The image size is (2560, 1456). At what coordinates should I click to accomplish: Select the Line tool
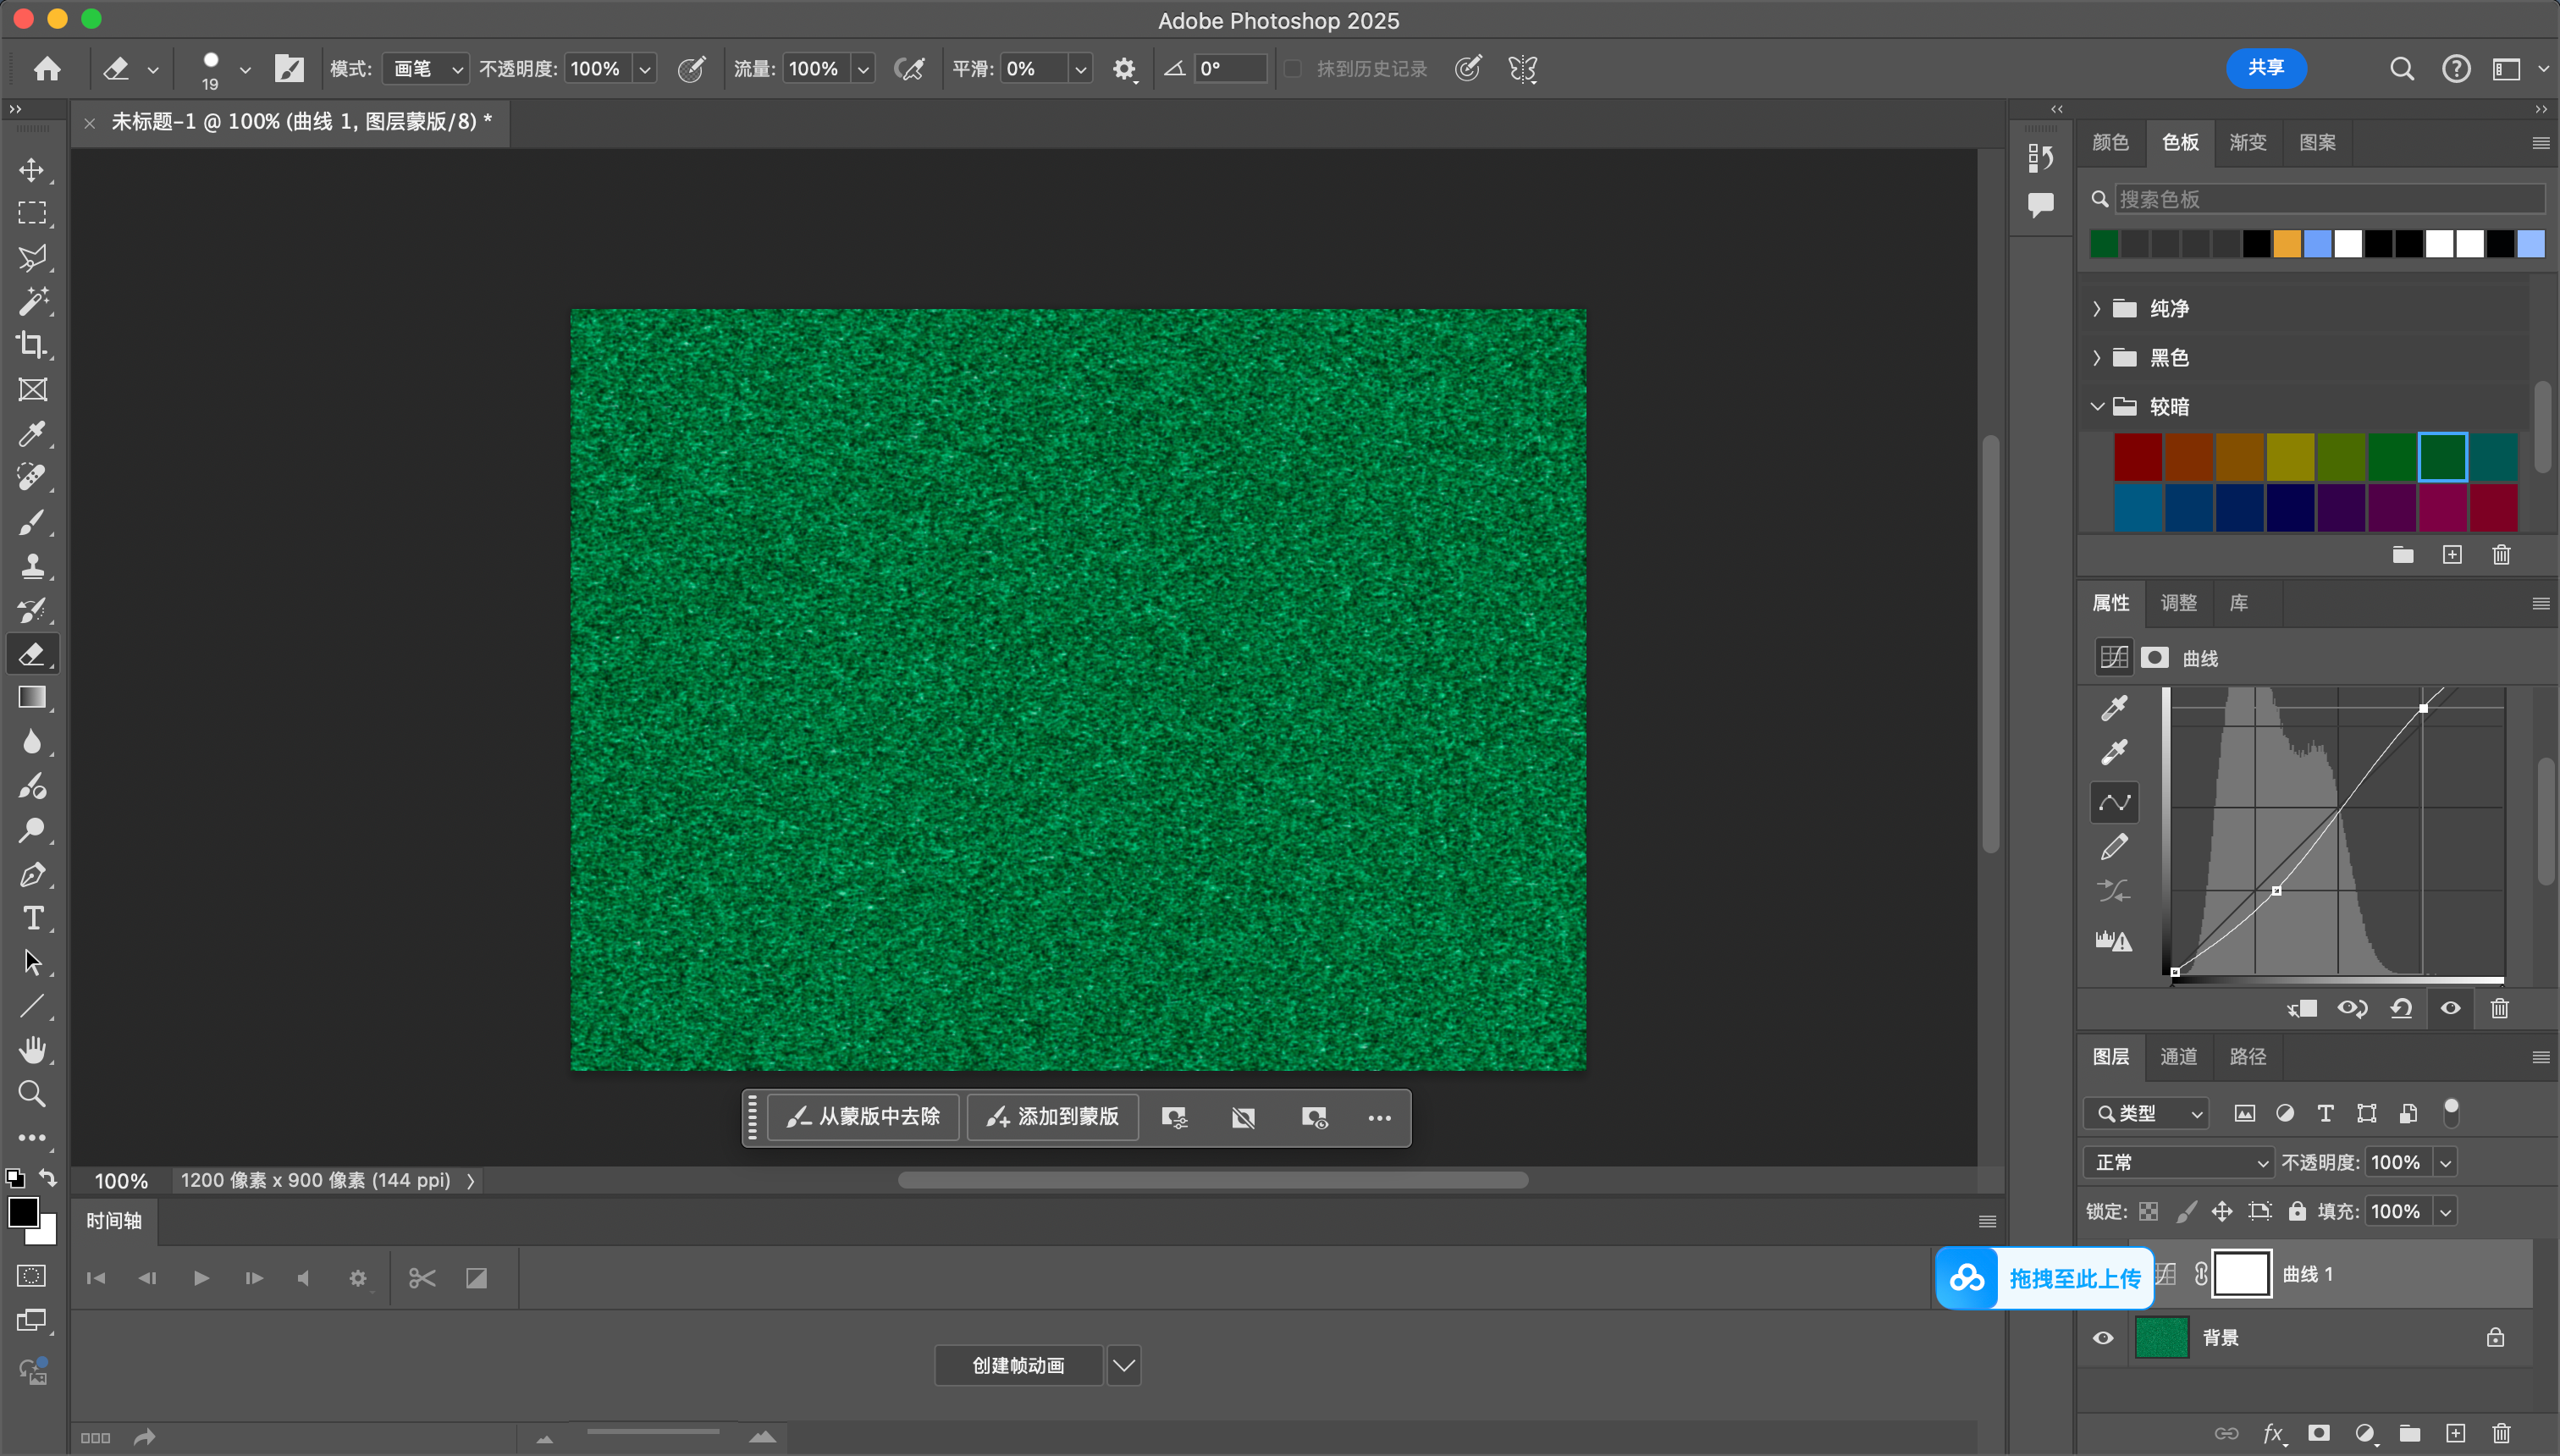[x=32, y=1006]
